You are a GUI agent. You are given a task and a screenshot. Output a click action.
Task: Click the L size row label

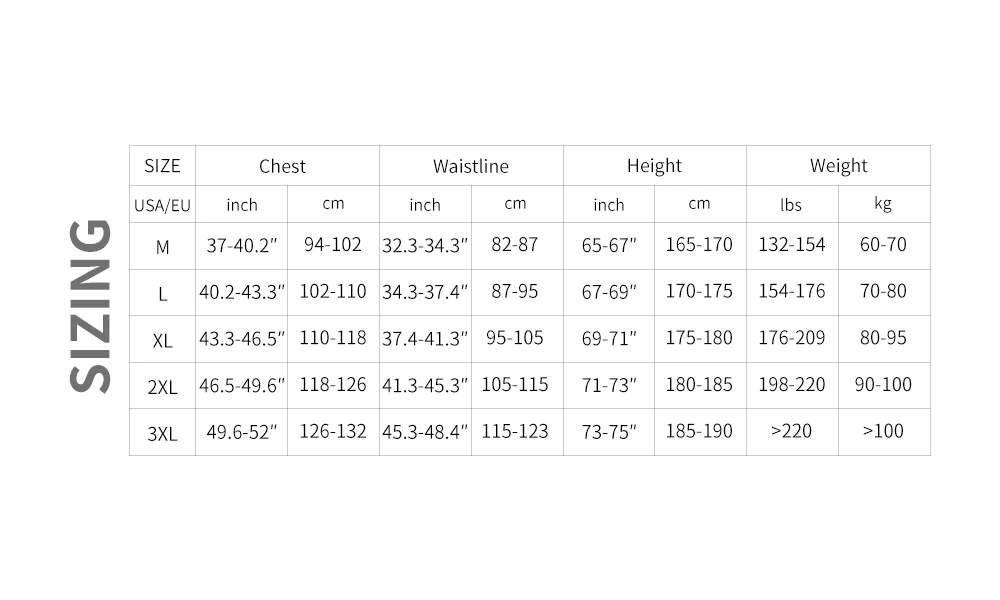click(x=162, y=293)
